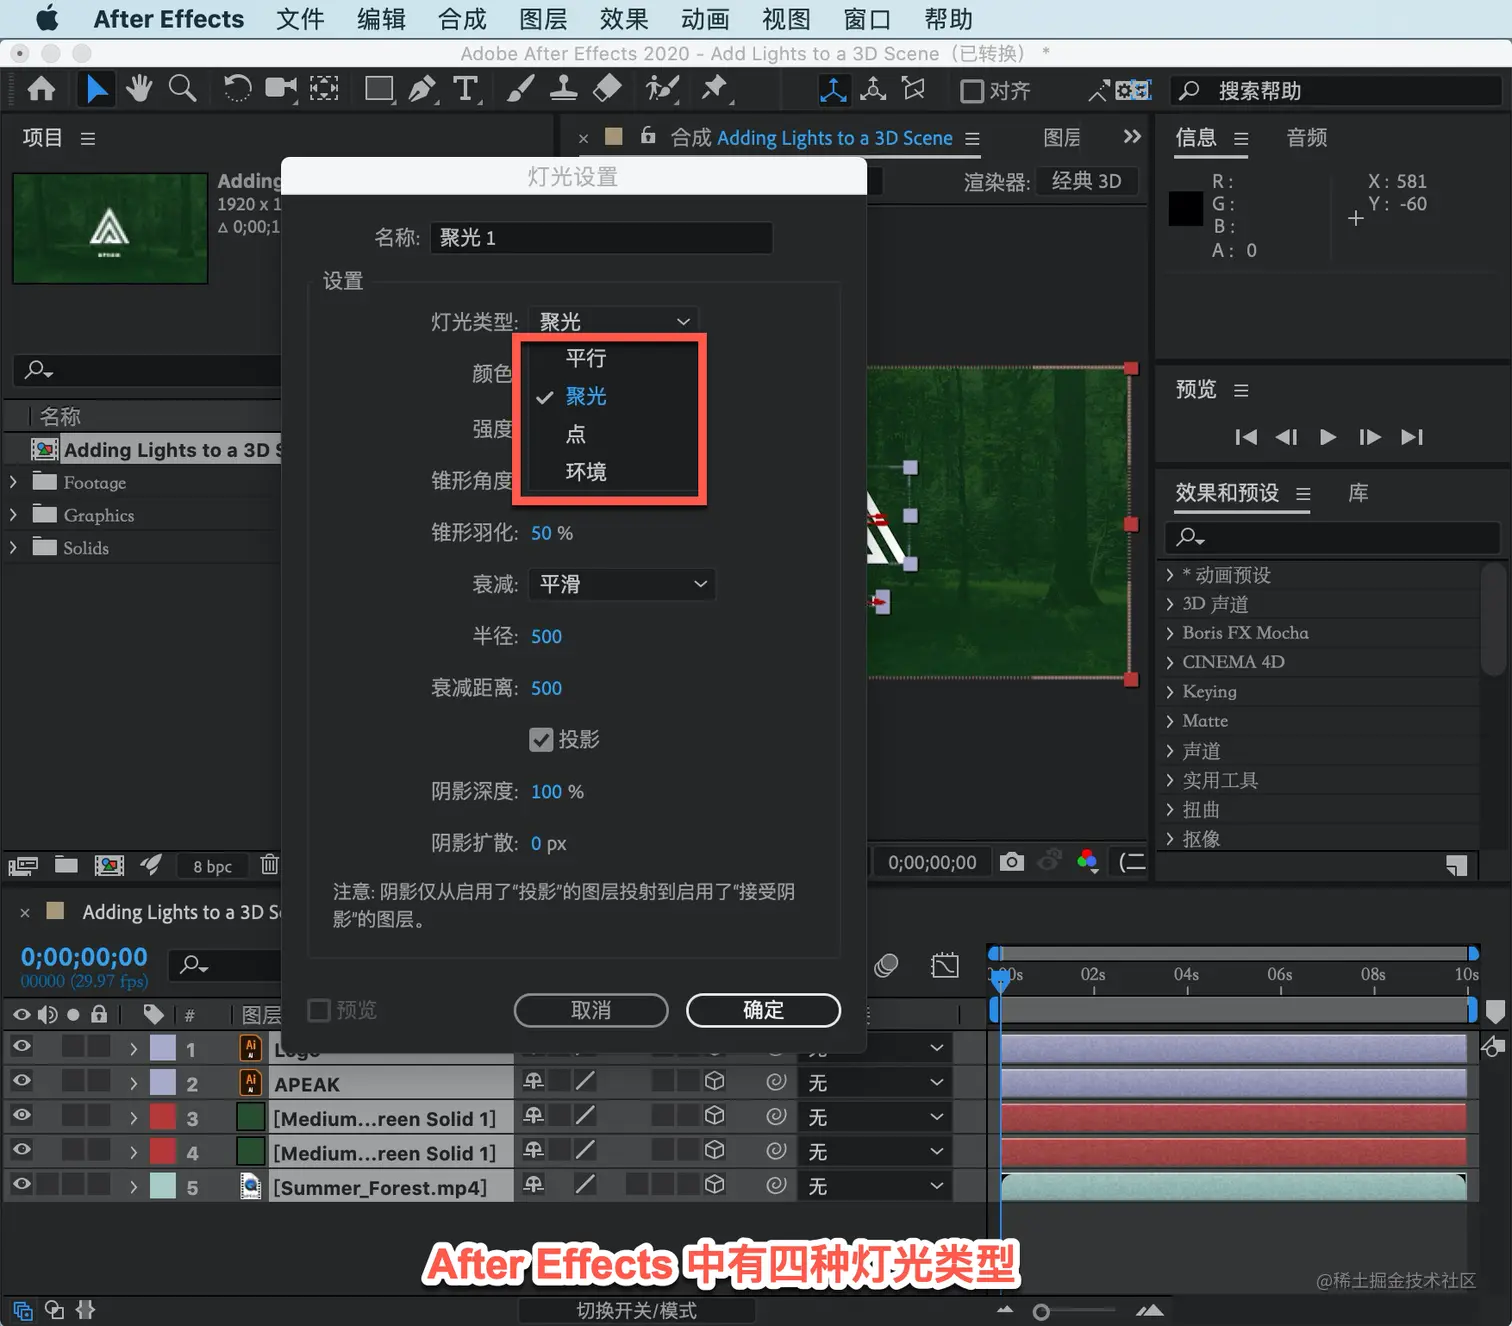Jump to the first frame in Preview
Screen dimensions: 1512x1326
tap(1246, 437)
